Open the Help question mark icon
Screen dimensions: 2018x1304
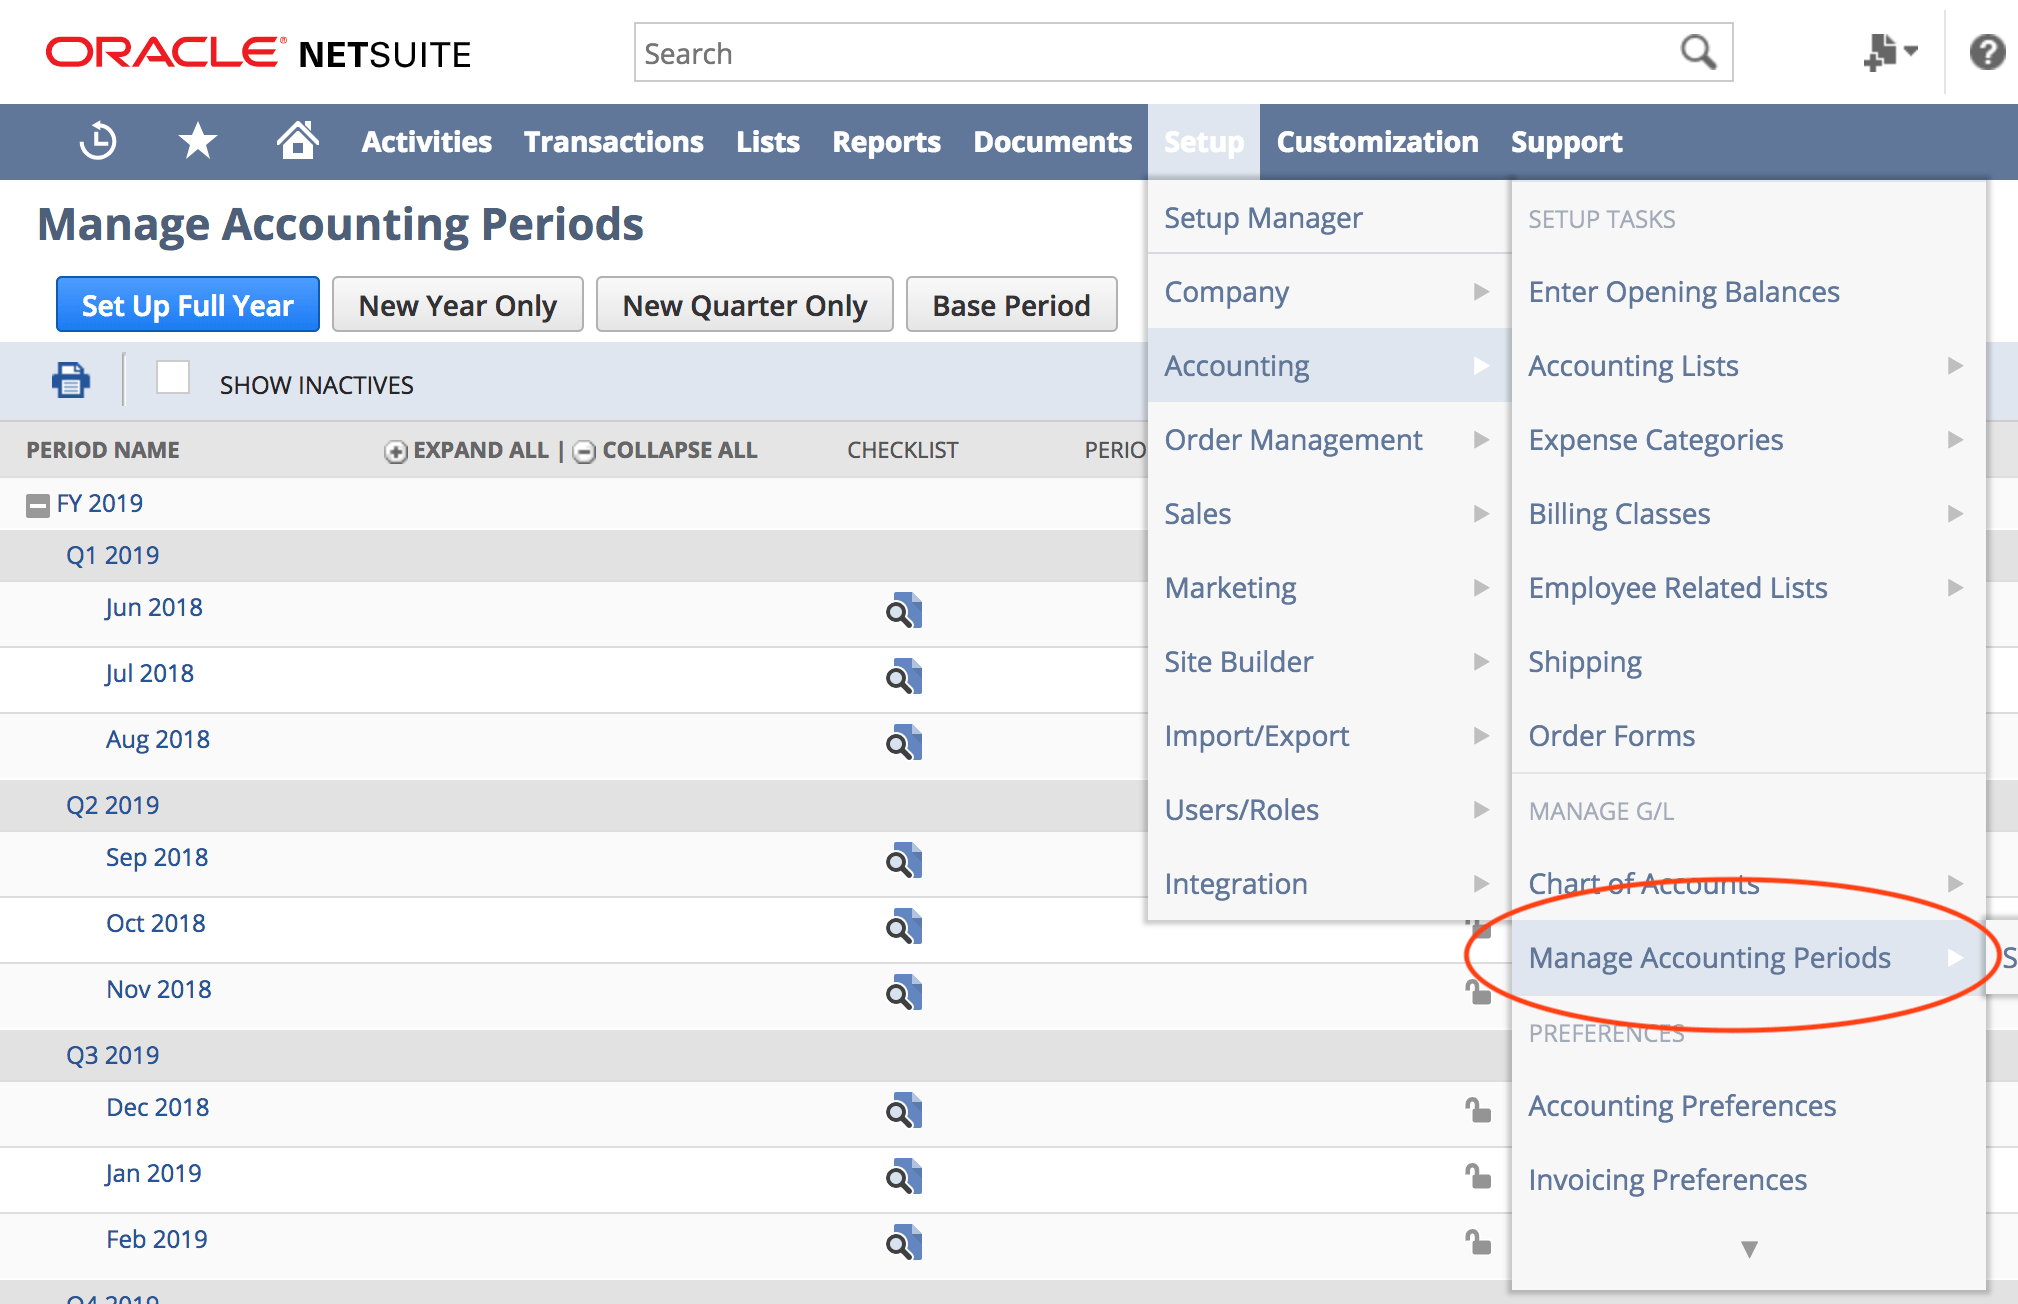(1987, 52)
